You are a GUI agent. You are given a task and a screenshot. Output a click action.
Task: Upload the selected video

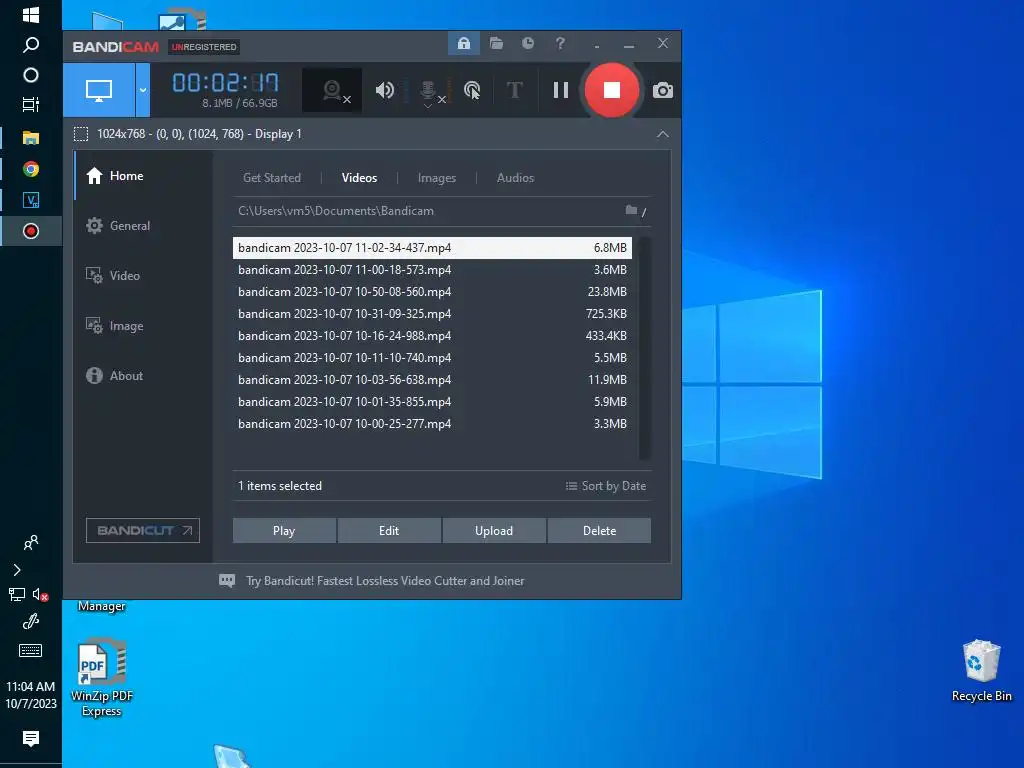pos(494,531)
